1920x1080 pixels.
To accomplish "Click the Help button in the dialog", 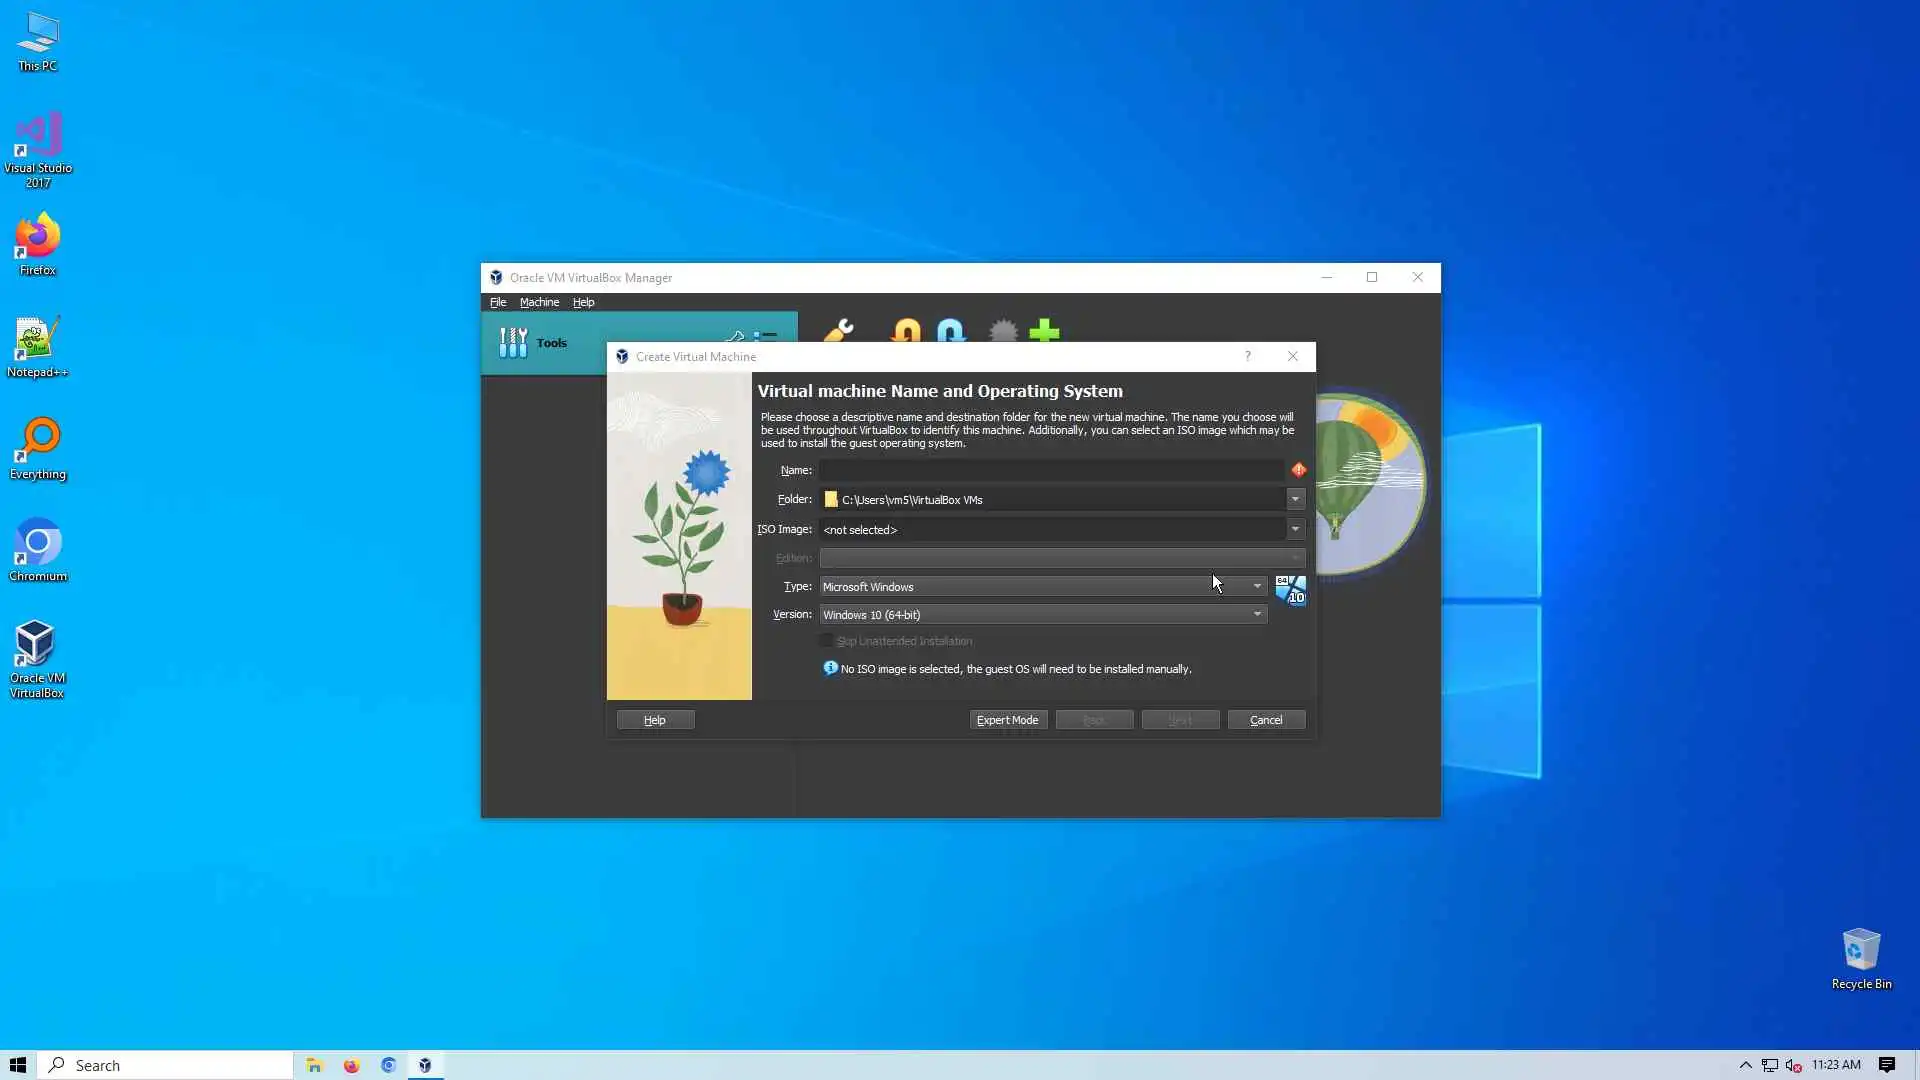I will [654, 720].
